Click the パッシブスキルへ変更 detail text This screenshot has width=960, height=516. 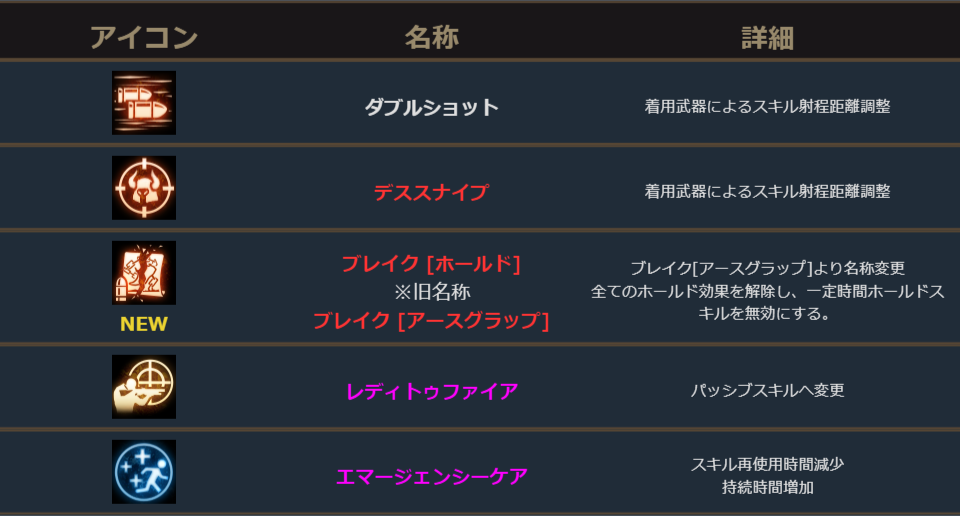[767, 390]
